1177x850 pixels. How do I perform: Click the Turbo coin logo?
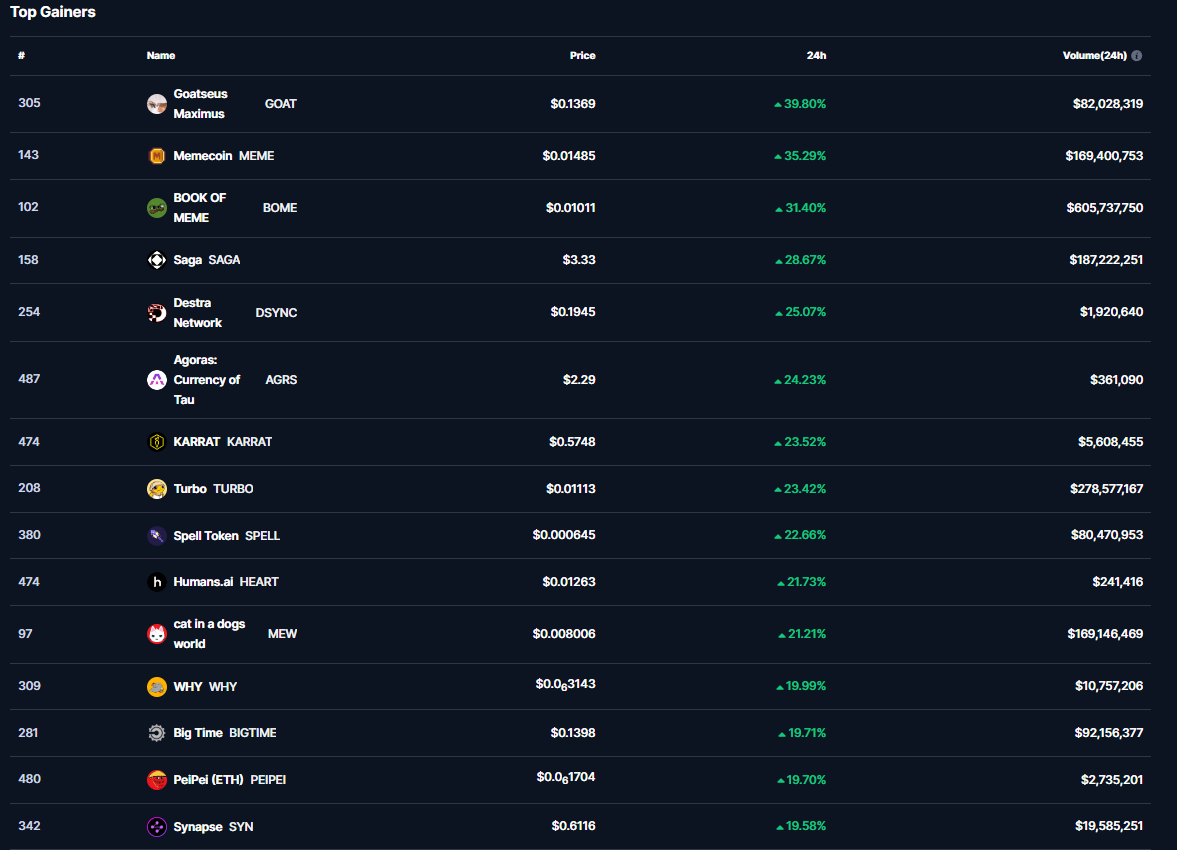tap(157, 489)
